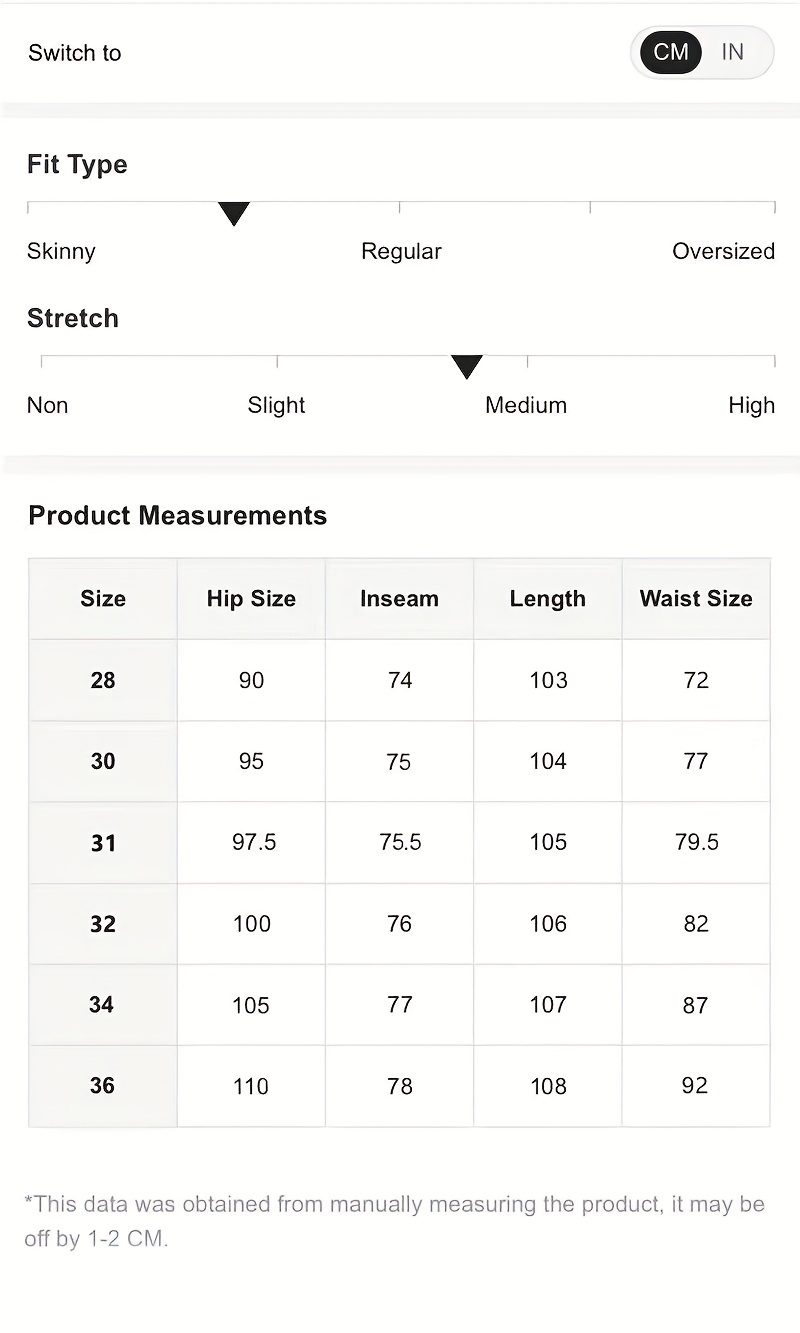This screenshot has height=1333, width=800.
Task: Click the Stretch triangle marker
Action: click(x=467, y=367)
